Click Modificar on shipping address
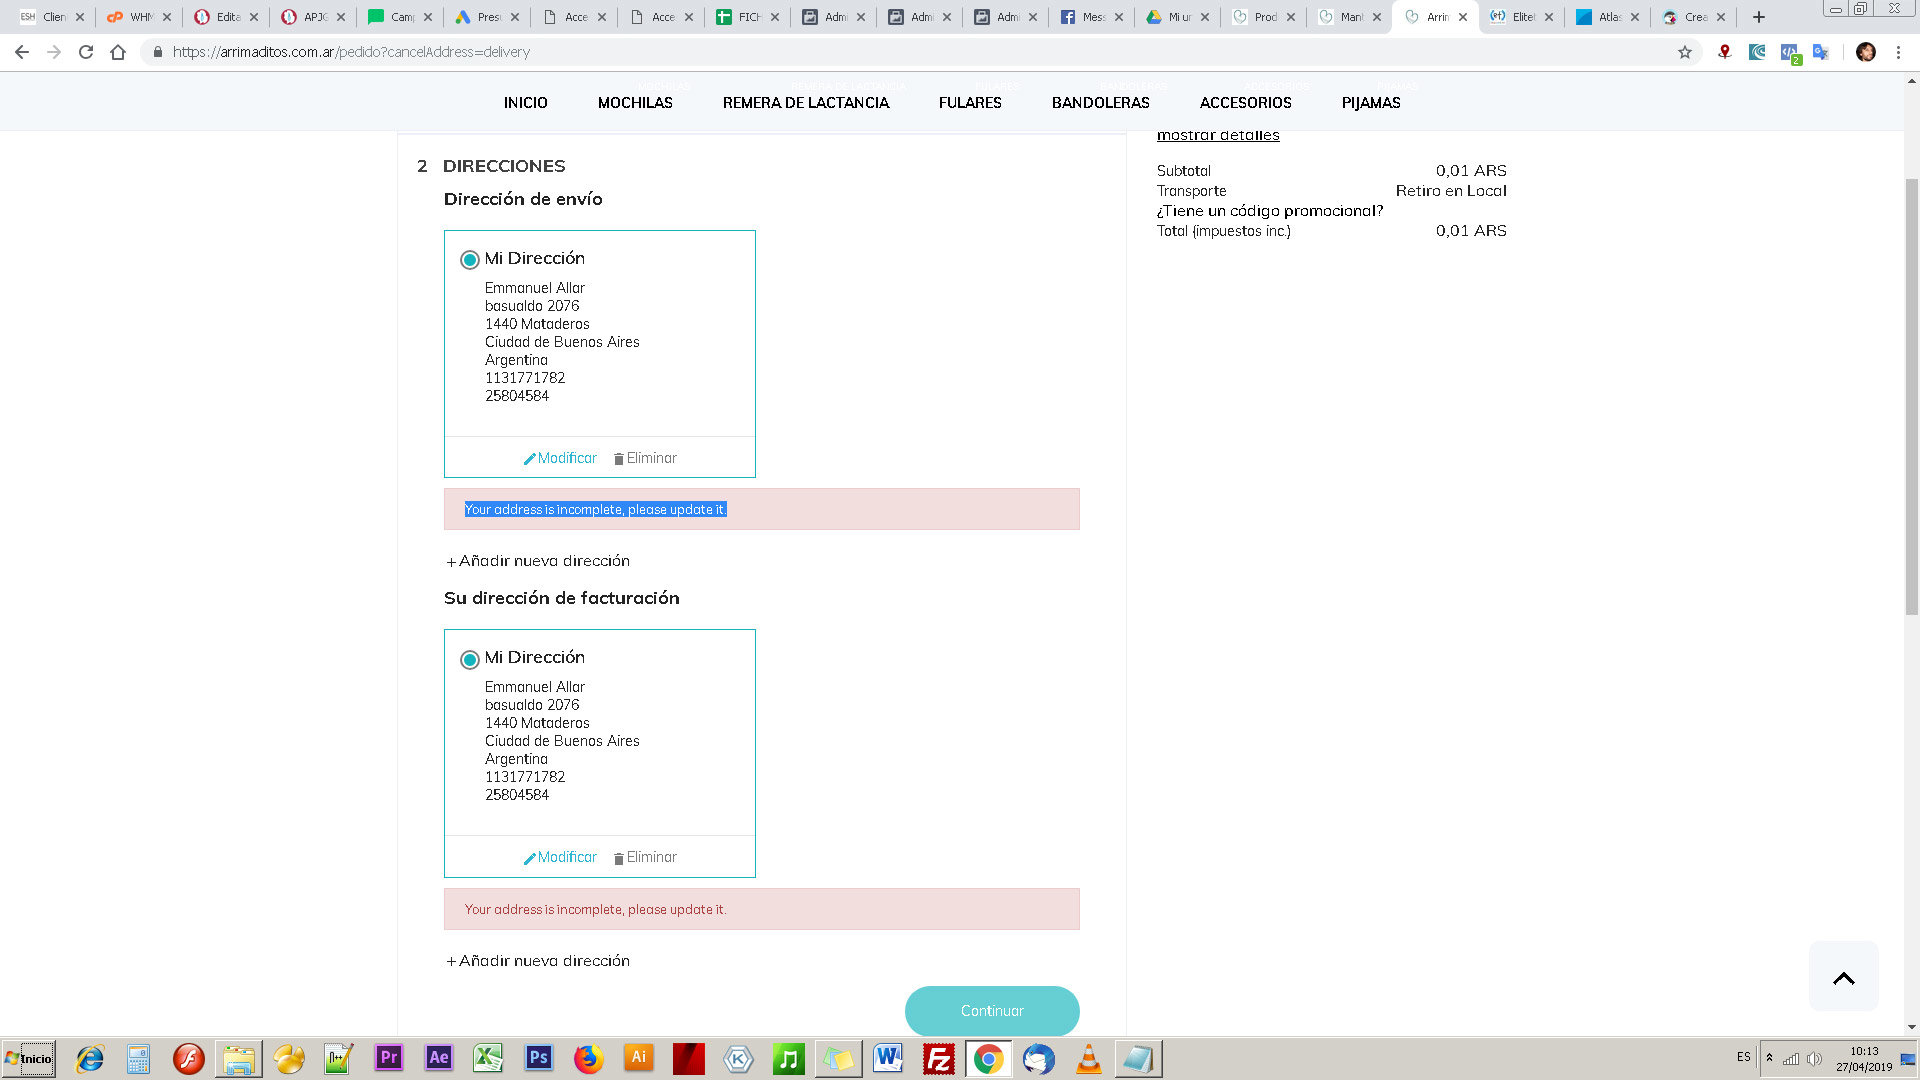The height and width of the screenshot is (1080, 1920). click(x=560, y=458)
